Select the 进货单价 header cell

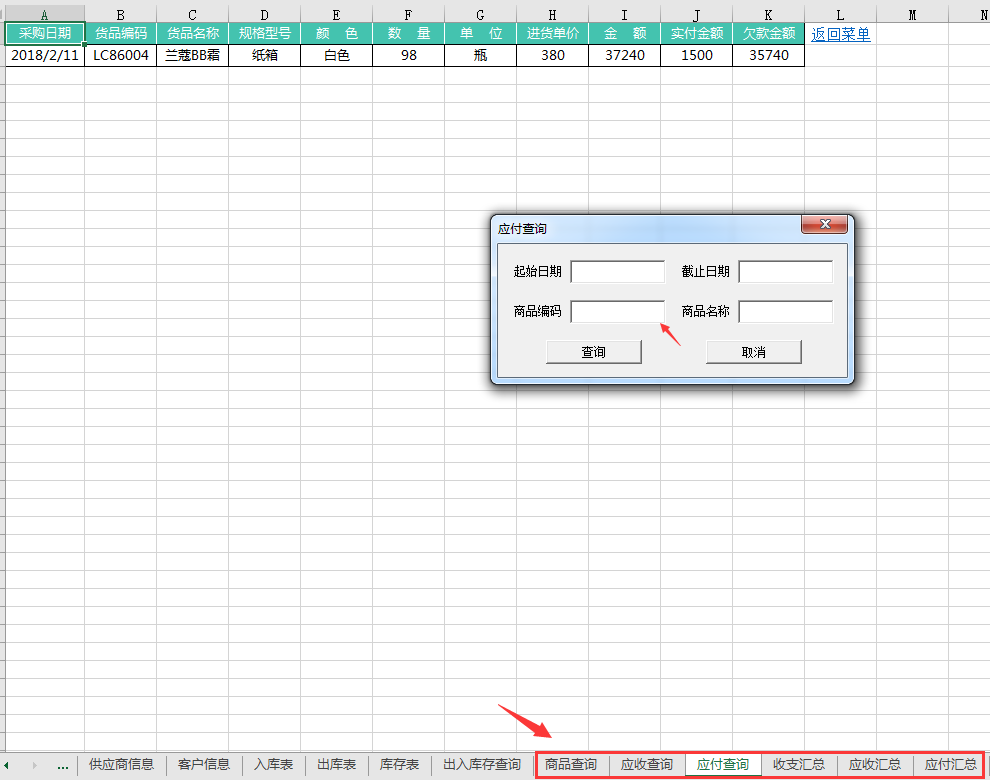(x=552, y=33)
